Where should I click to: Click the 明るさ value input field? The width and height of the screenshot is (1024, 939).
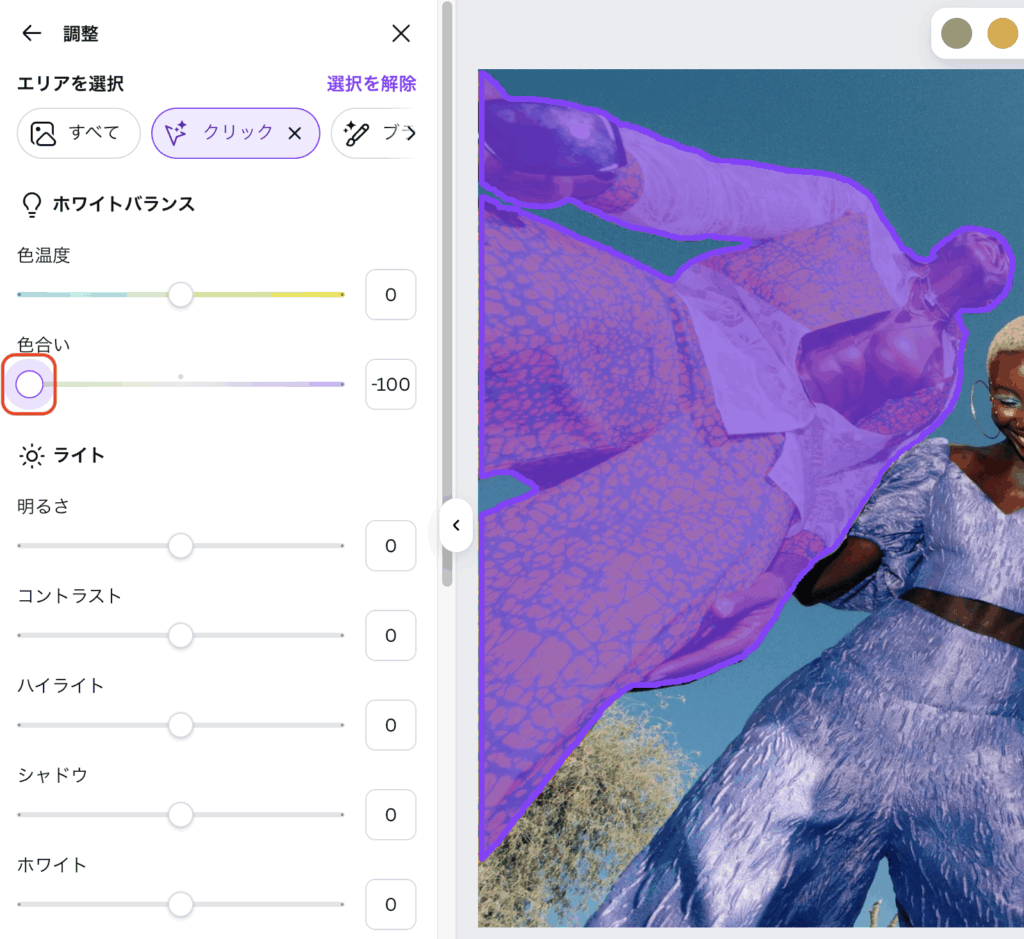click(390, 546)
